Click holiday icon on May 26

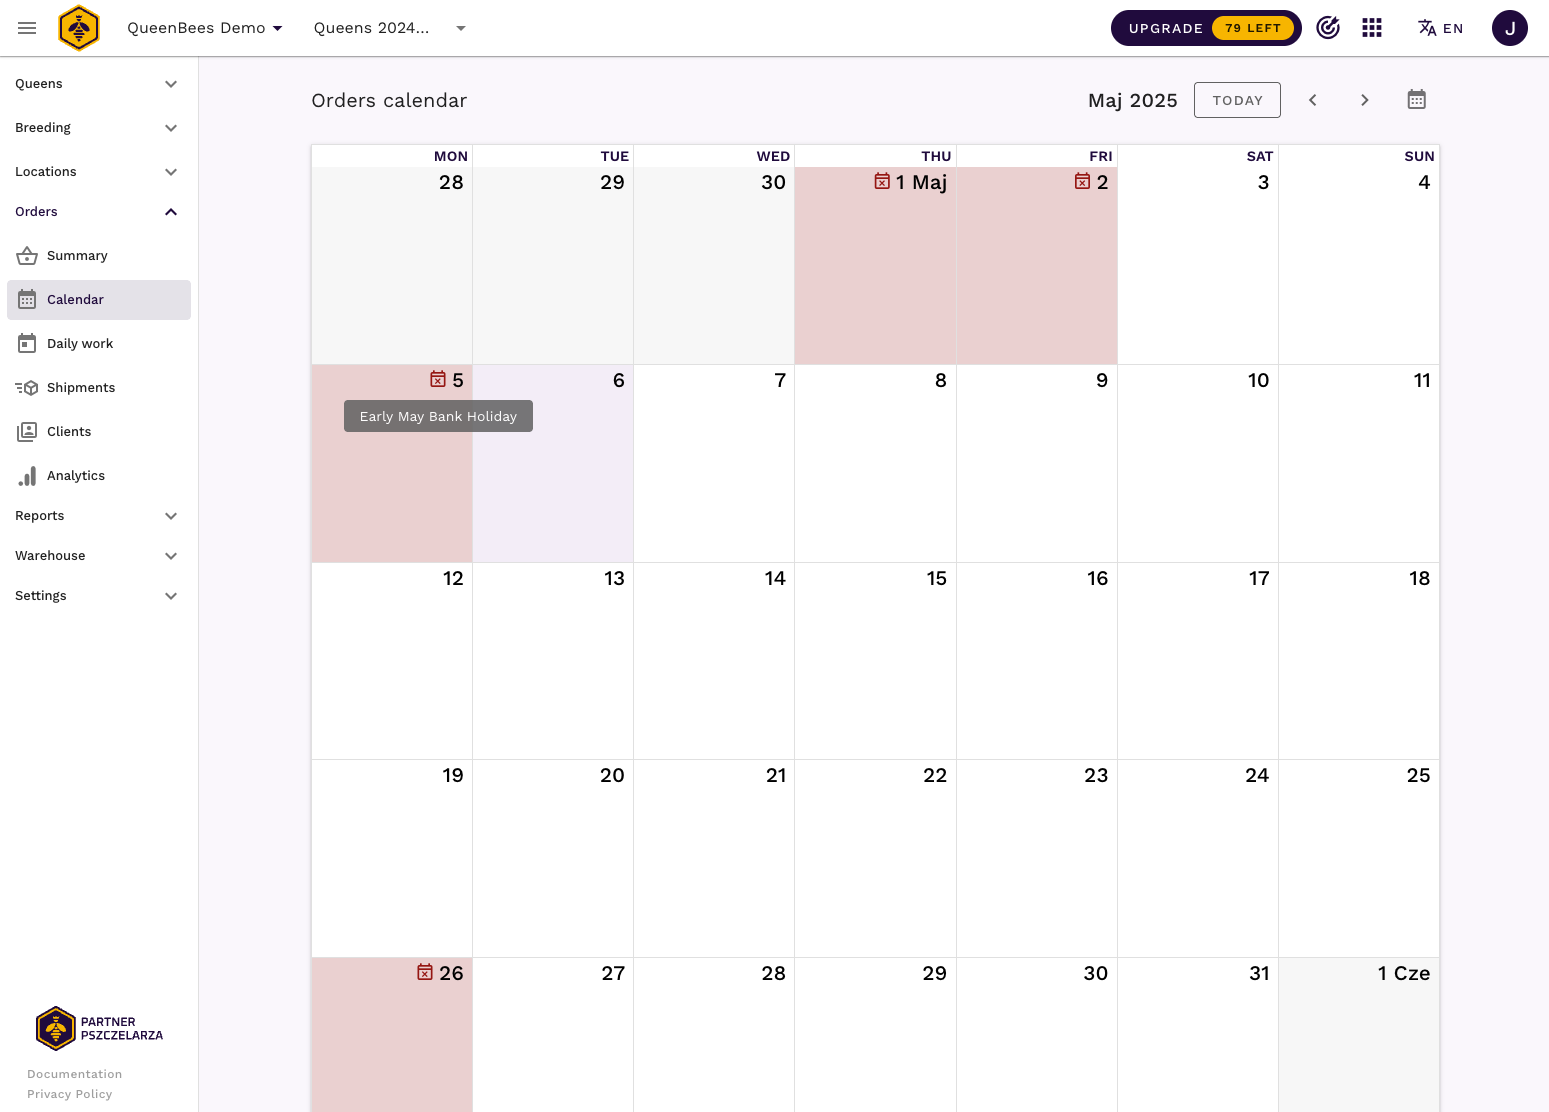(425, 972)
